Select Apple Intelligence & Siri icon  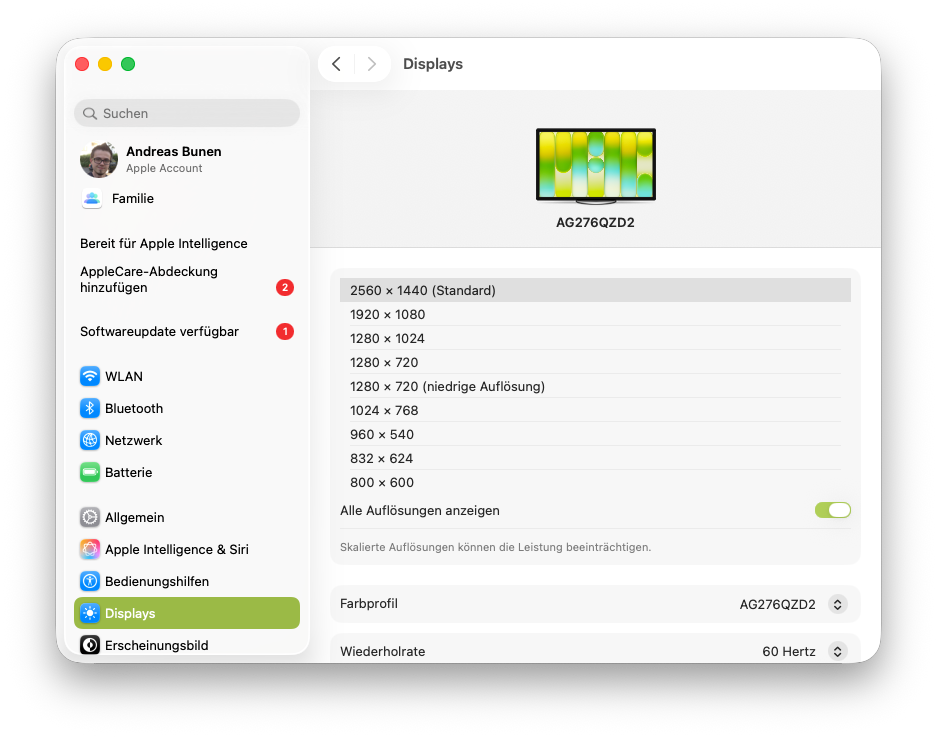[x=91, y=549]
